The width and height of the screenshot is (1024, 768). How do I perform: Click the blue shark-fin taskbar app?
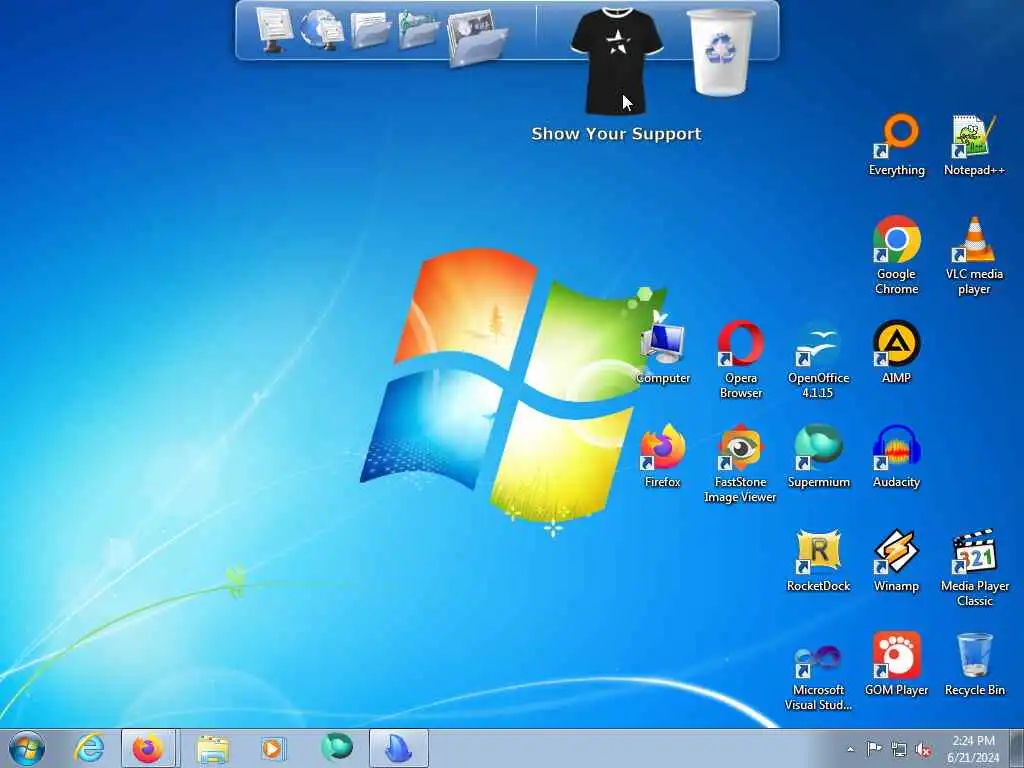click(399, 748)
